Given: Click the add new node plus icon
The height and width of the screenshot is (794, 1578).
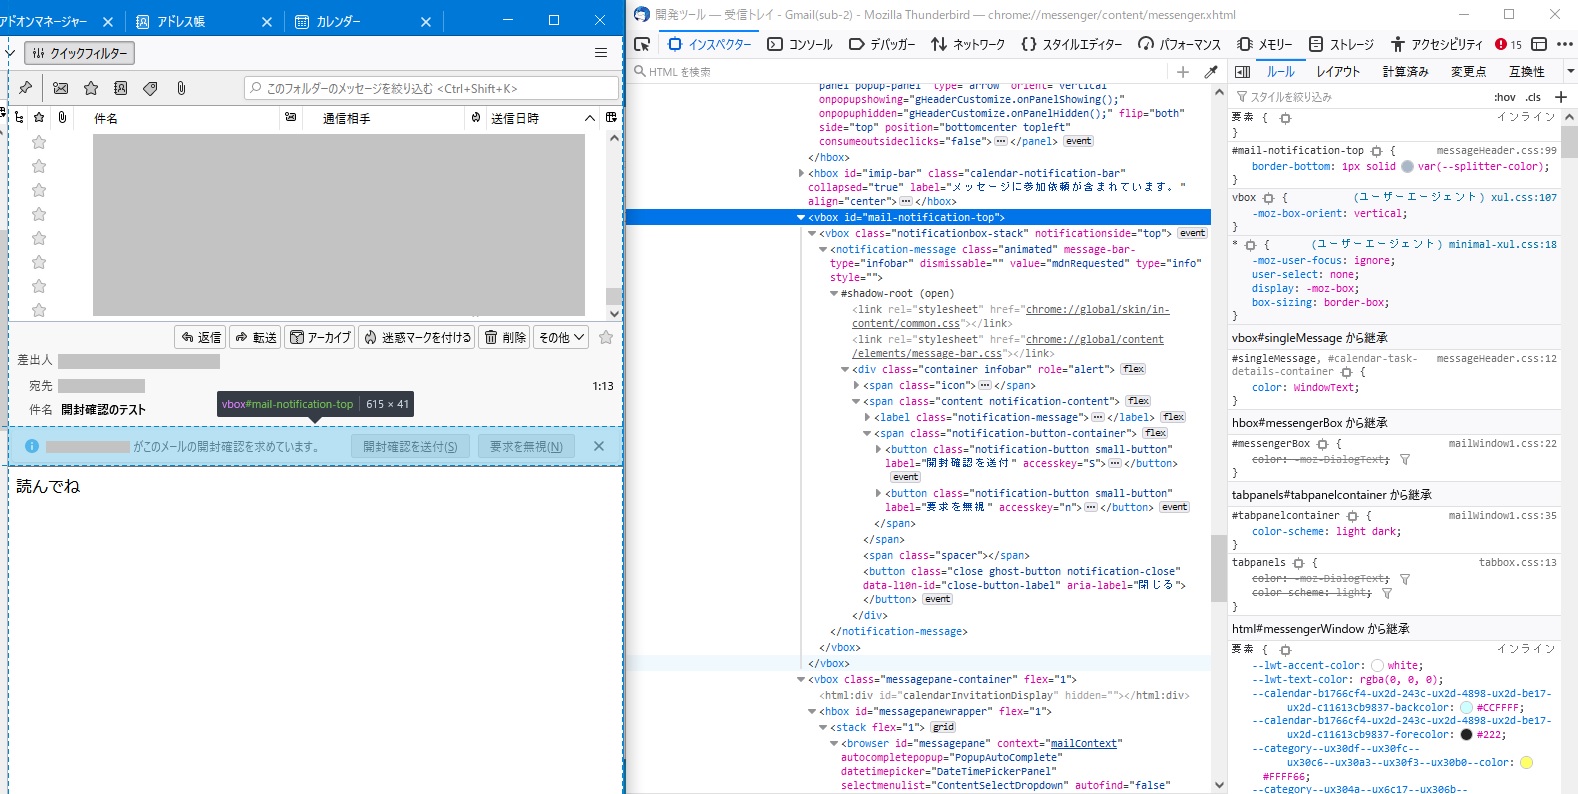Looking at the screenshot, I should click(1183, 72).
